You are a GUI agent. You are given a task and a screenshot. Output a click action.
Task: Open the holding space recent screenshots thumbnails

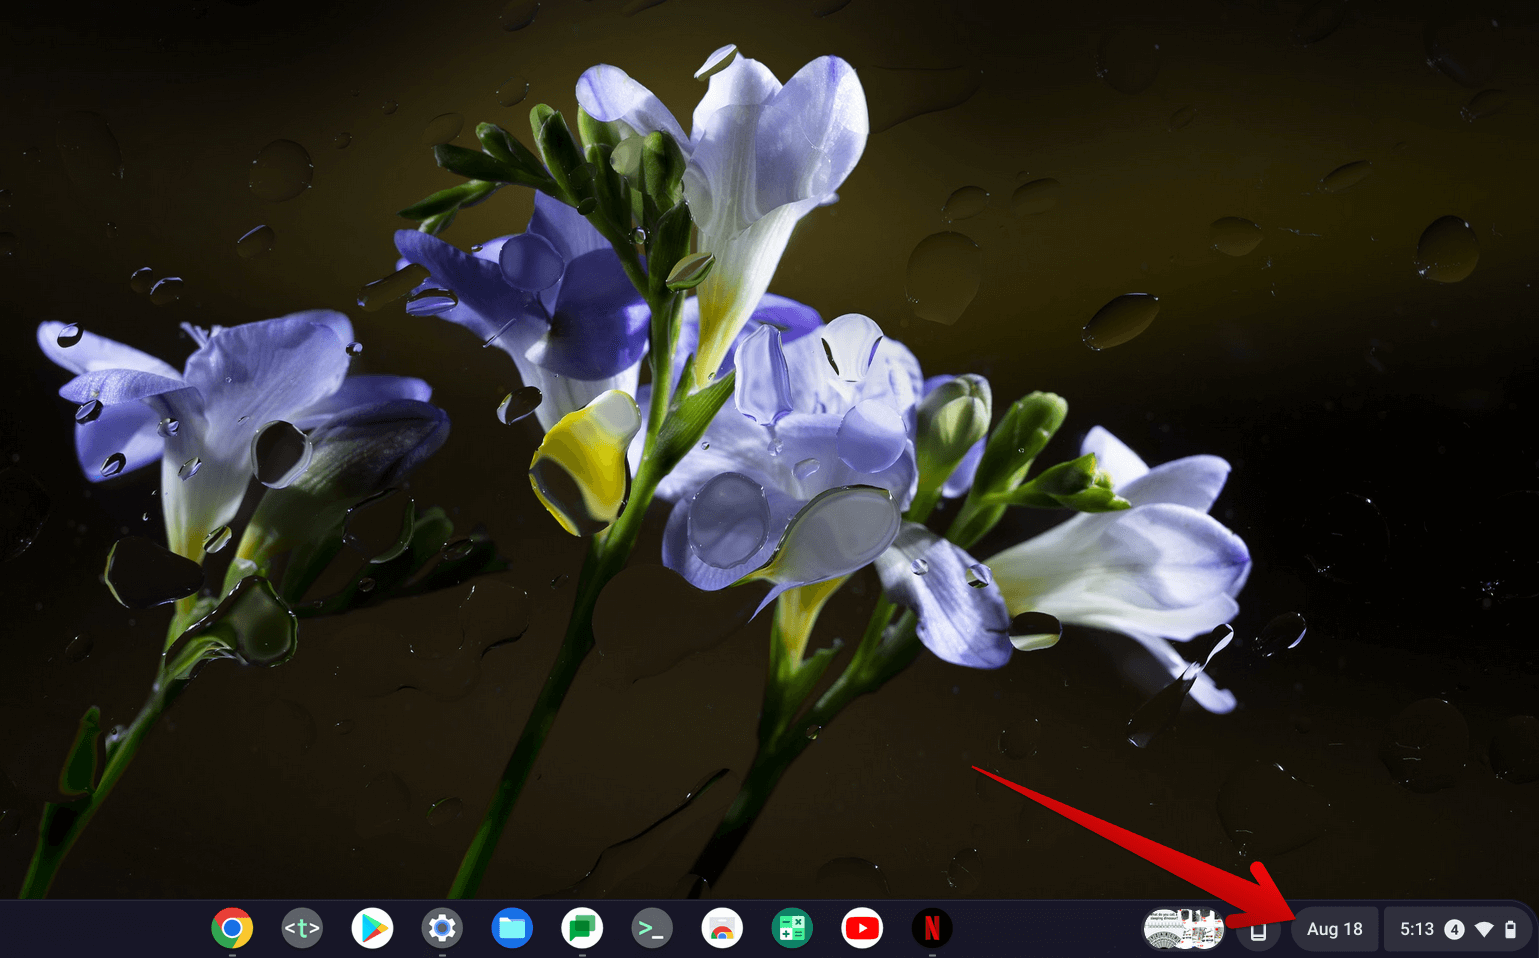(1184, 929)
